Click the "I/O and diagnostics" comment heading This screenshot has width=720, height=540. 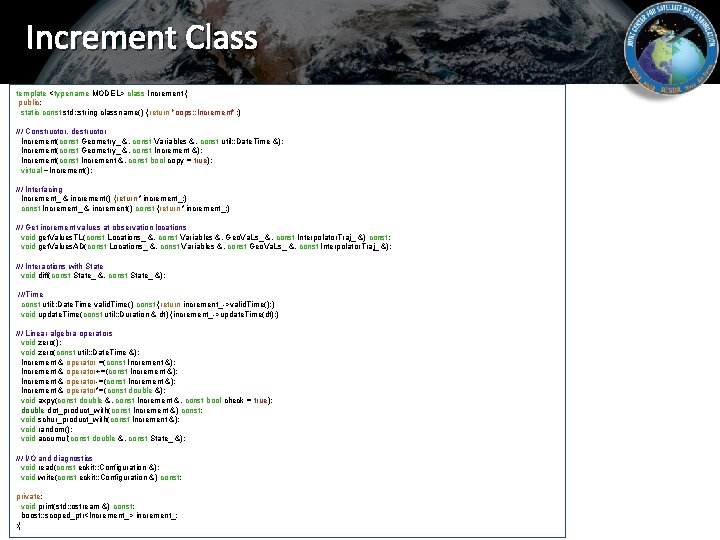54,458
